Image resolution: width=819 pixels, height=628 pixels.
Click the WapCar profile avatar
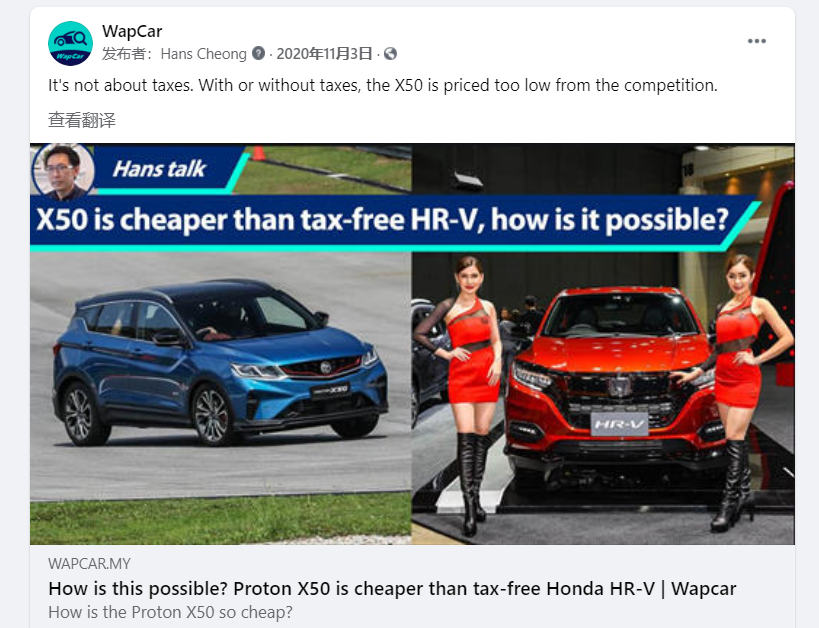tap(71, 43)
